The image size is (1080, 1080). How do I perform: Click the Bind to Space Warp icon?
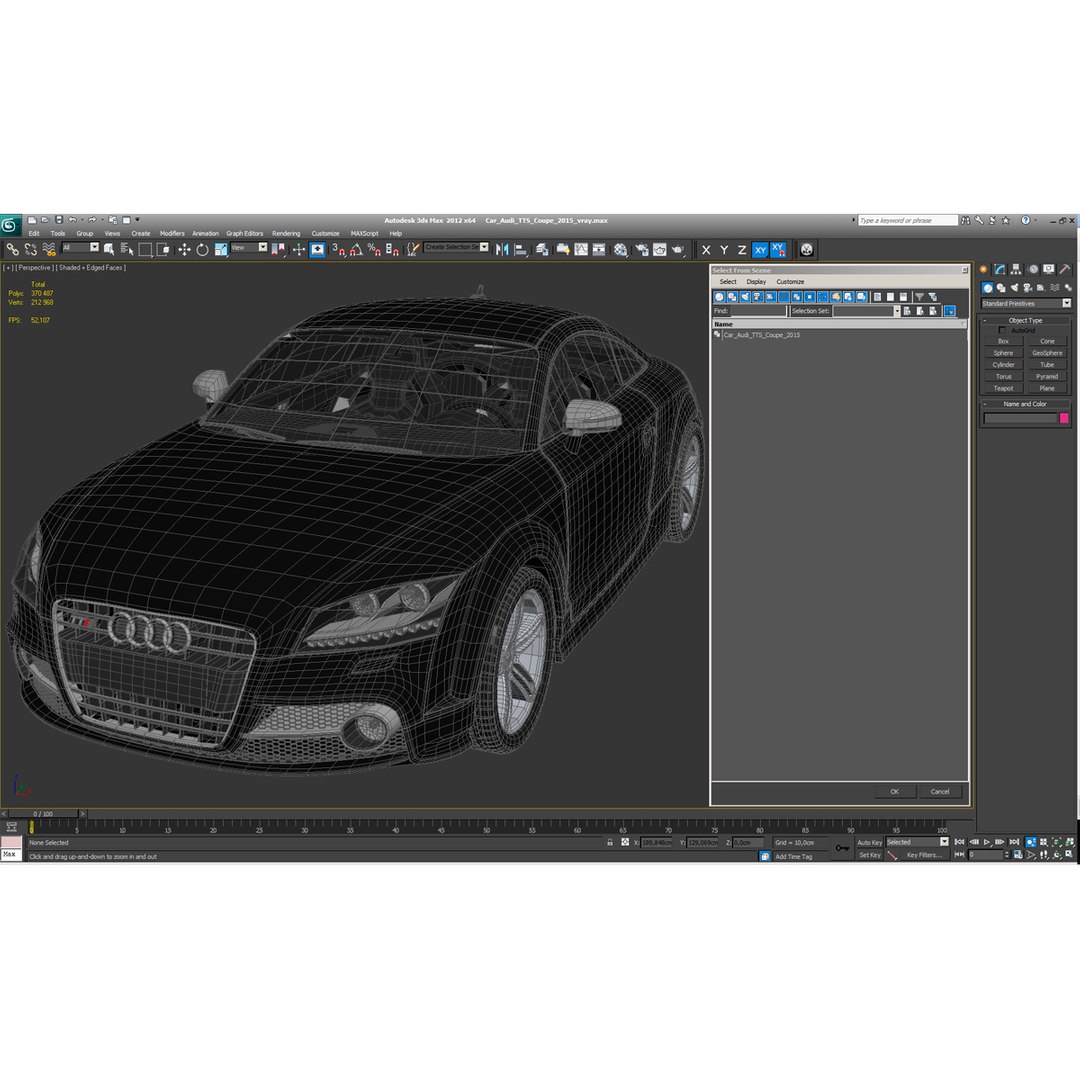pyautogui.click(x=49, y=249)
